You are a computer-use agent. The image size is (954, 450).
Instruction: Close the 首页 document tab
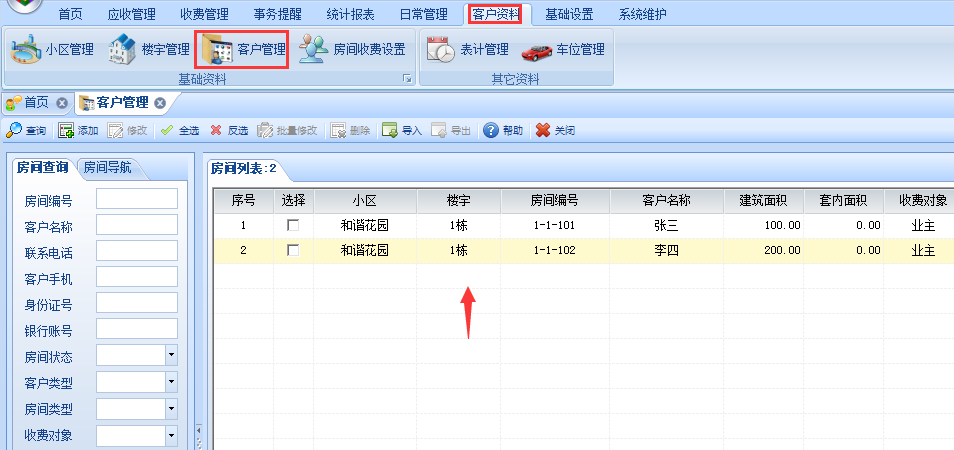point(61,103)
